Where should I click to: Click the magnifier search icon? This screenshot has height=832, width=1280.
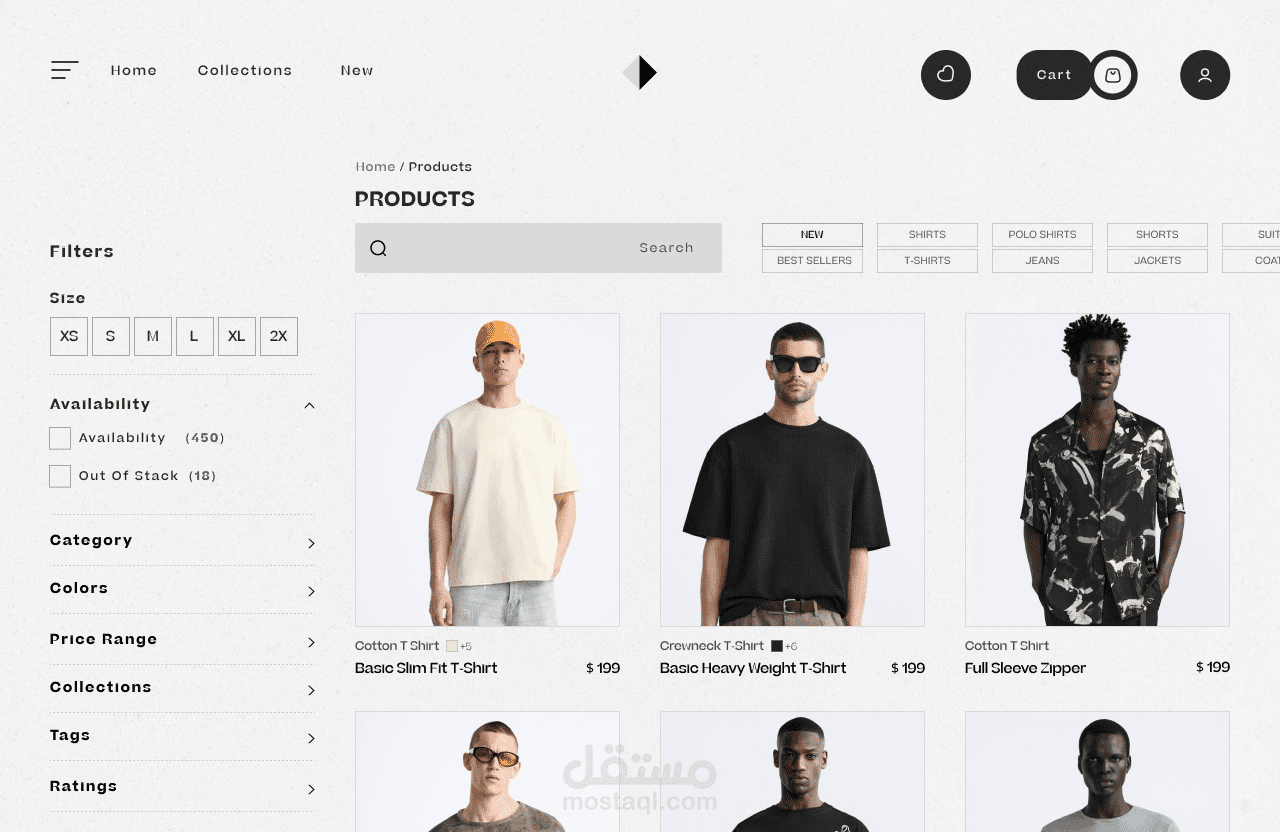[378, 248]
